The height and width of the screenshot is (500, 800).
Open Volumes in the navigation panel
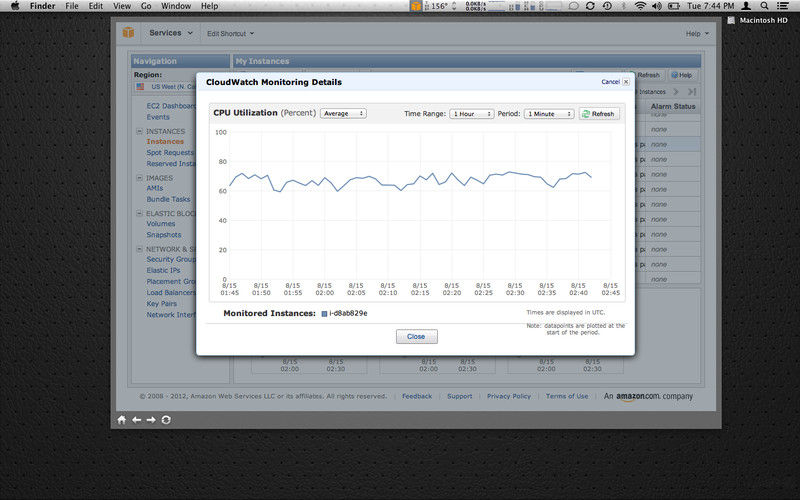click(161, 224)
